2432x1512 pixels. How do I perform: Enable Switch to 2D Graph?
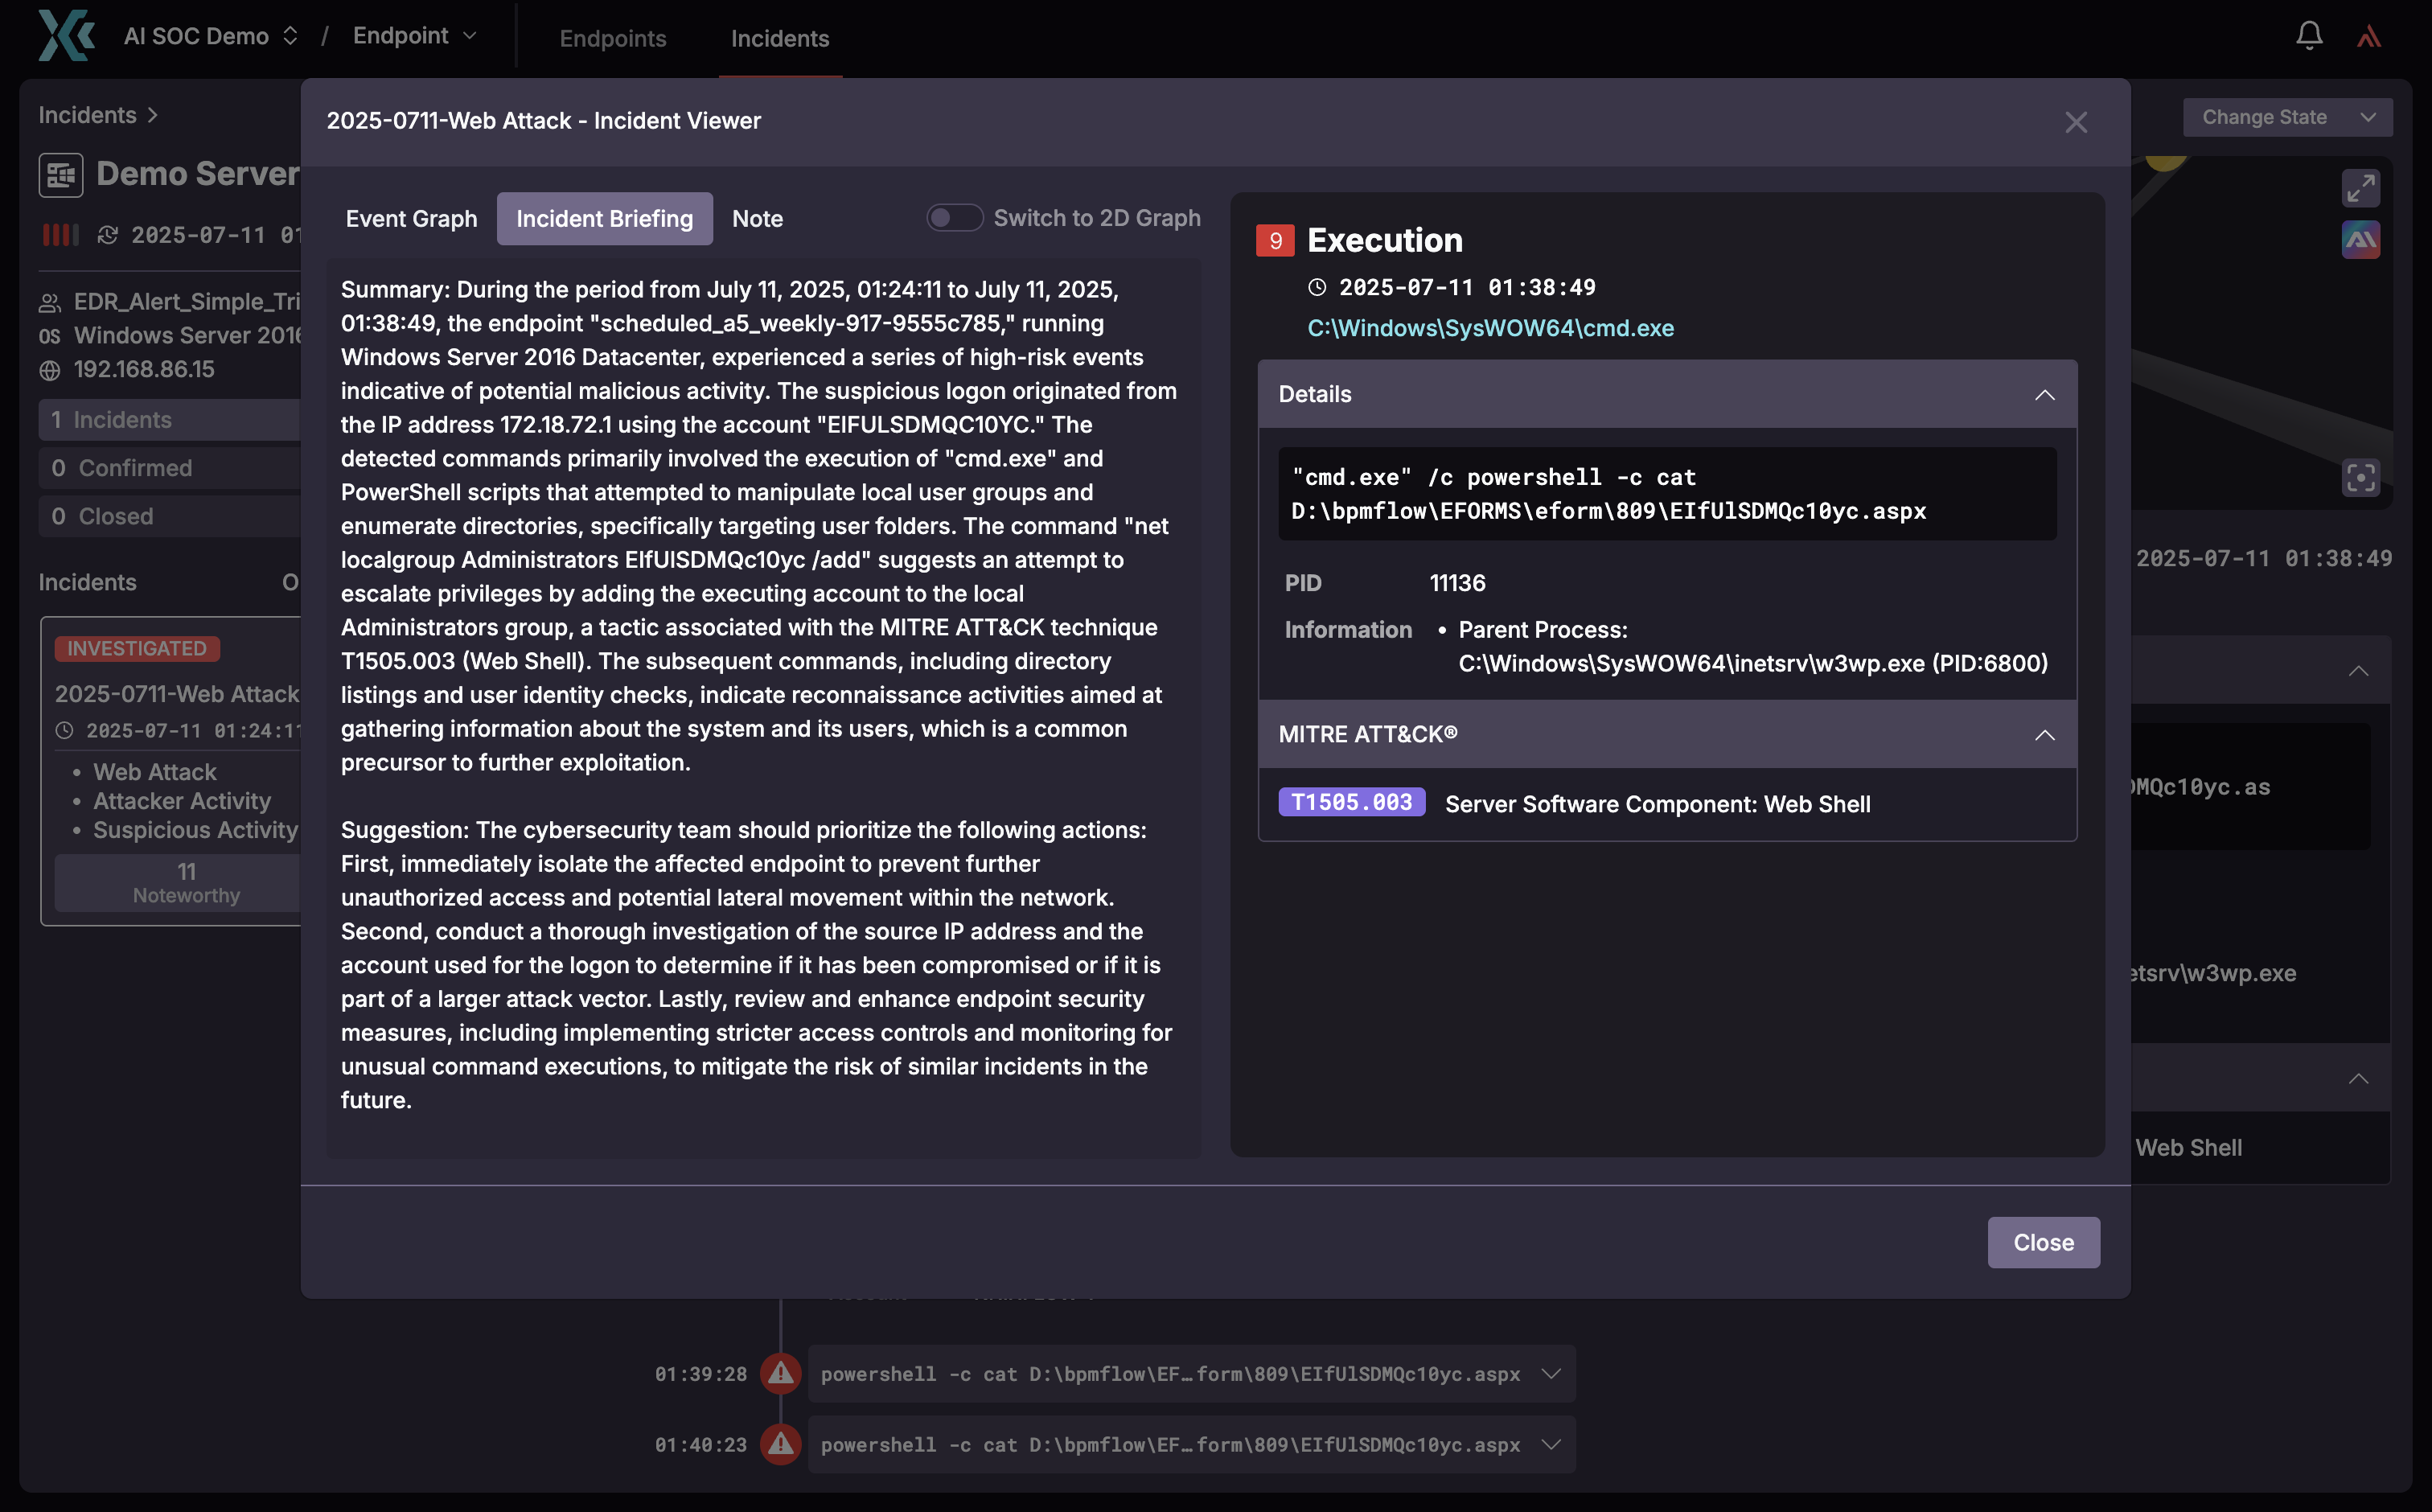955,217
